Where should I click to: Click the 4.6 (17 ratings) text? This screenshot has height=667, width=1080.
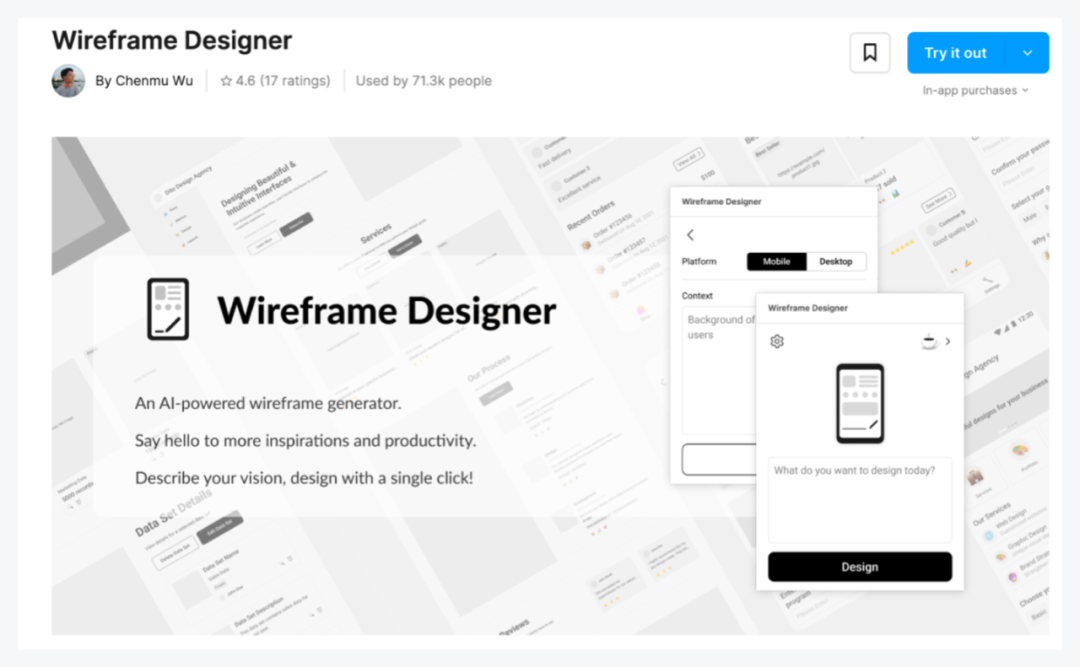point(283,81)
